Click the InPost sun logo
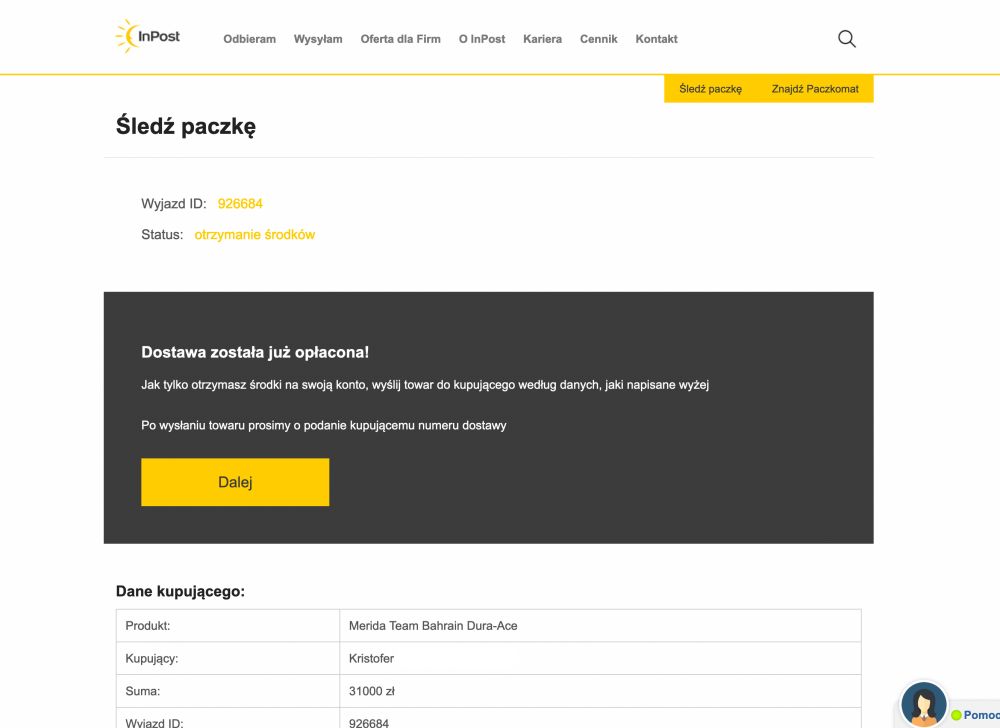This screenshot has height=728, width=1000. pyautogui.click(x=148, y=37)
